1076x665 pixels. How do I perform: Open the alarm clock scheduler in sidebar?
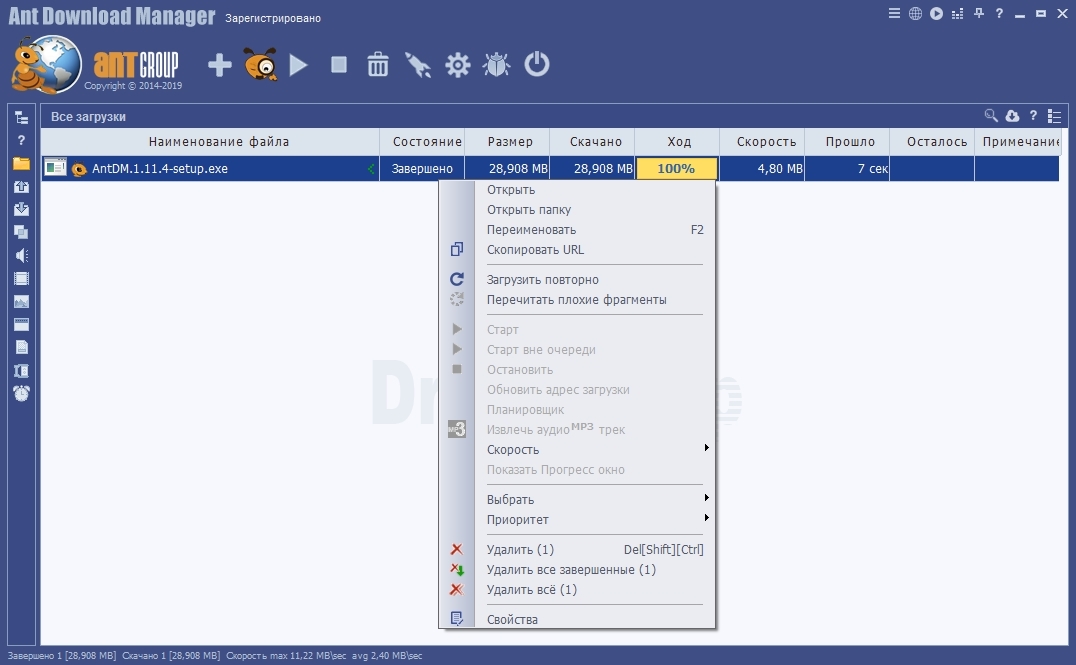(x=21, y=393)
